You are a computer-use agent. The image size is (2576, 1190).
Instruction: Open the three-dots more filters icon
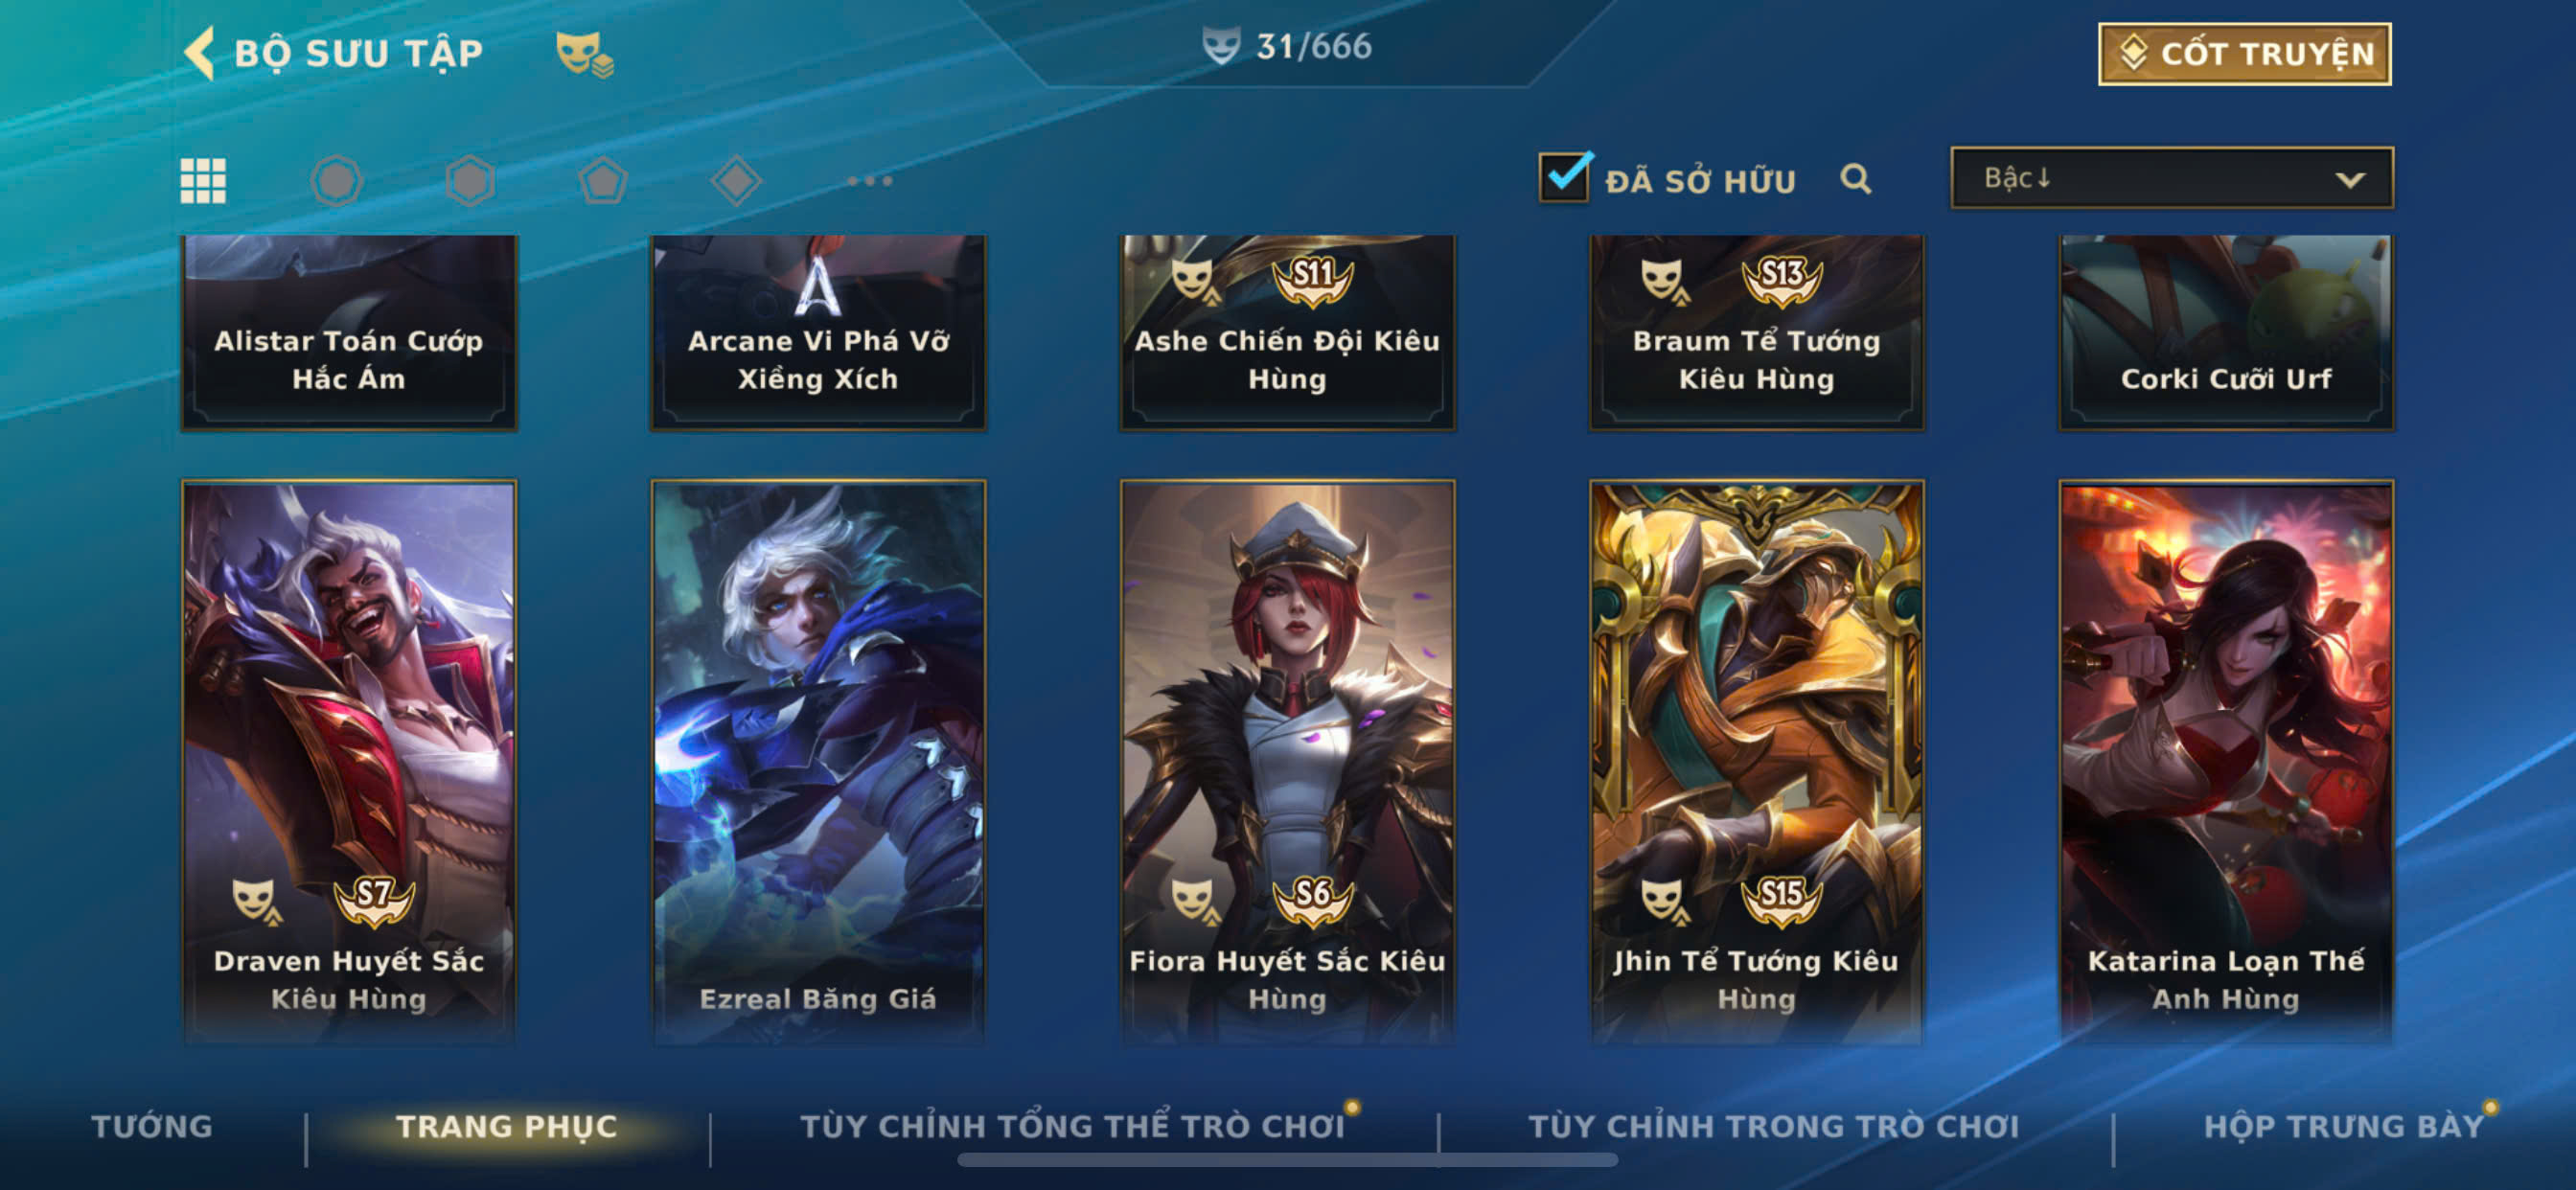869,181
